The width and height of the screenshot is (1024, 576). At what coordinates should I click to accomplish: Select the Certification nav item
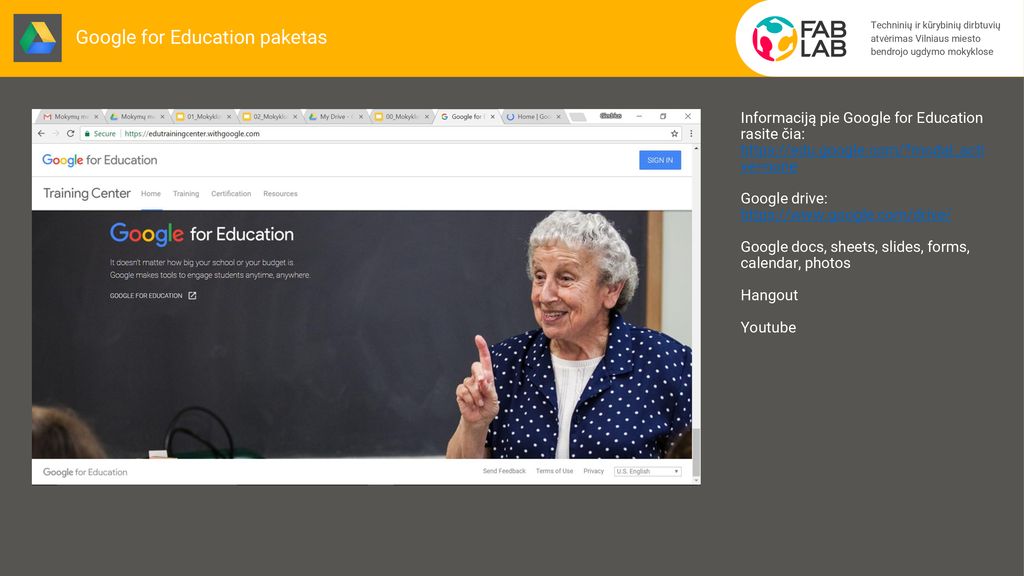click(x=231, y=194)
